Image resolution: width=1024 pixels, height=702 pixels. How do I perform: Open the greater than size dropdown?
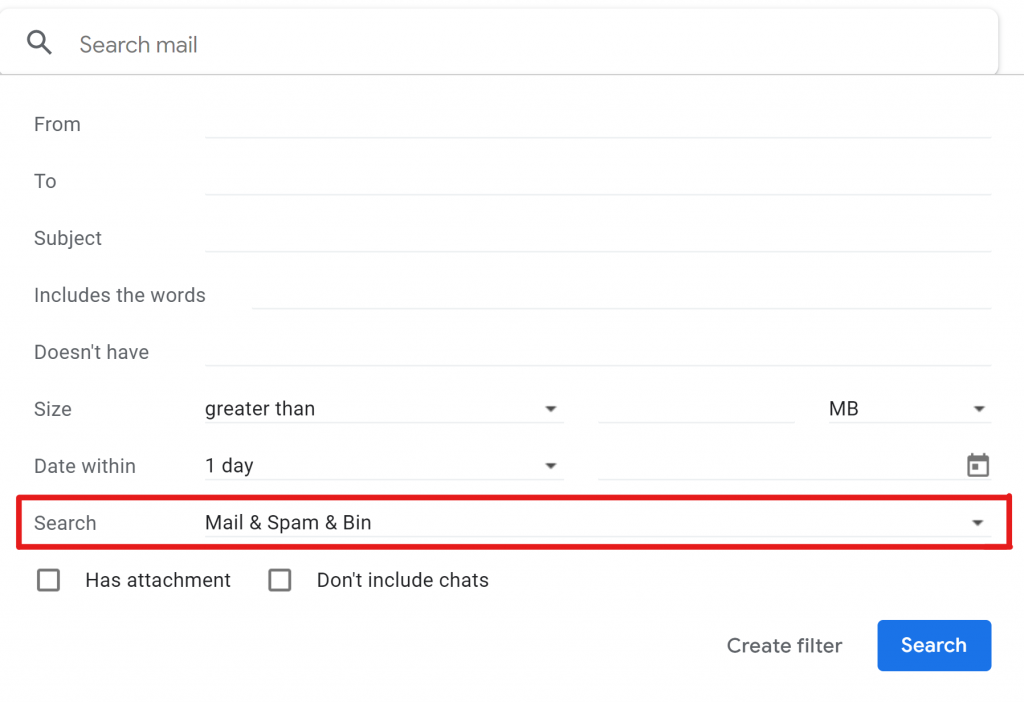(384, 409)
